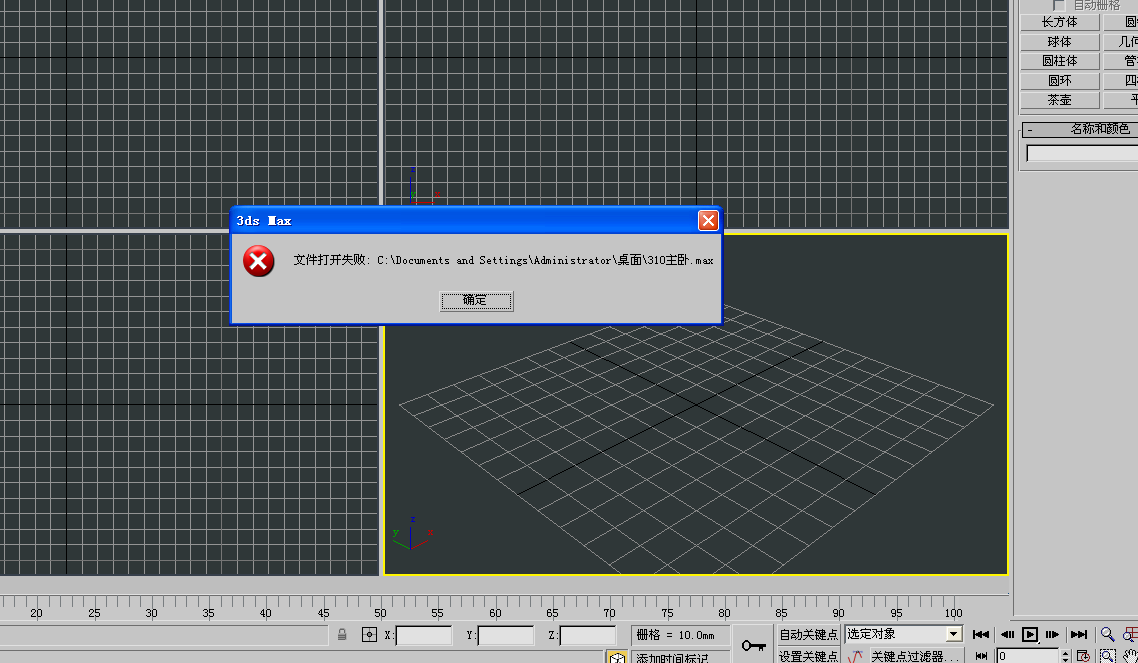Open 关键点过滤器 key filters
The image size is (1138, 663).
pyautogui.click(x=916, y=656)
